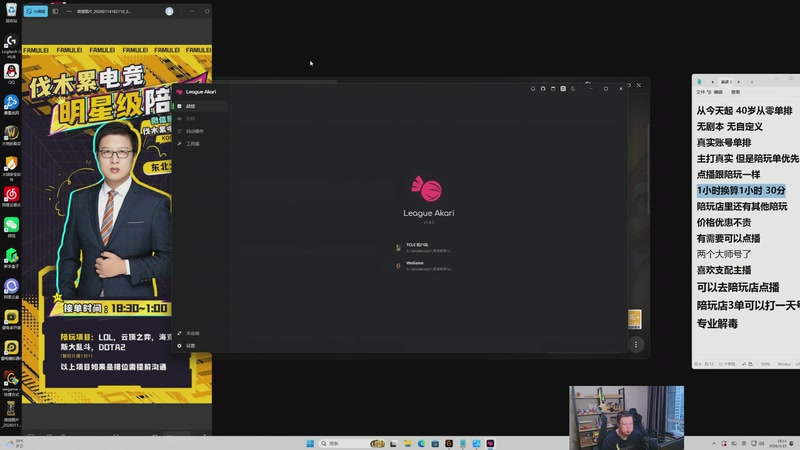The width and height of the screenshot is (800, 450).
Task: Add a new tab with Notepad's plus button
Action: pos(752,82)
